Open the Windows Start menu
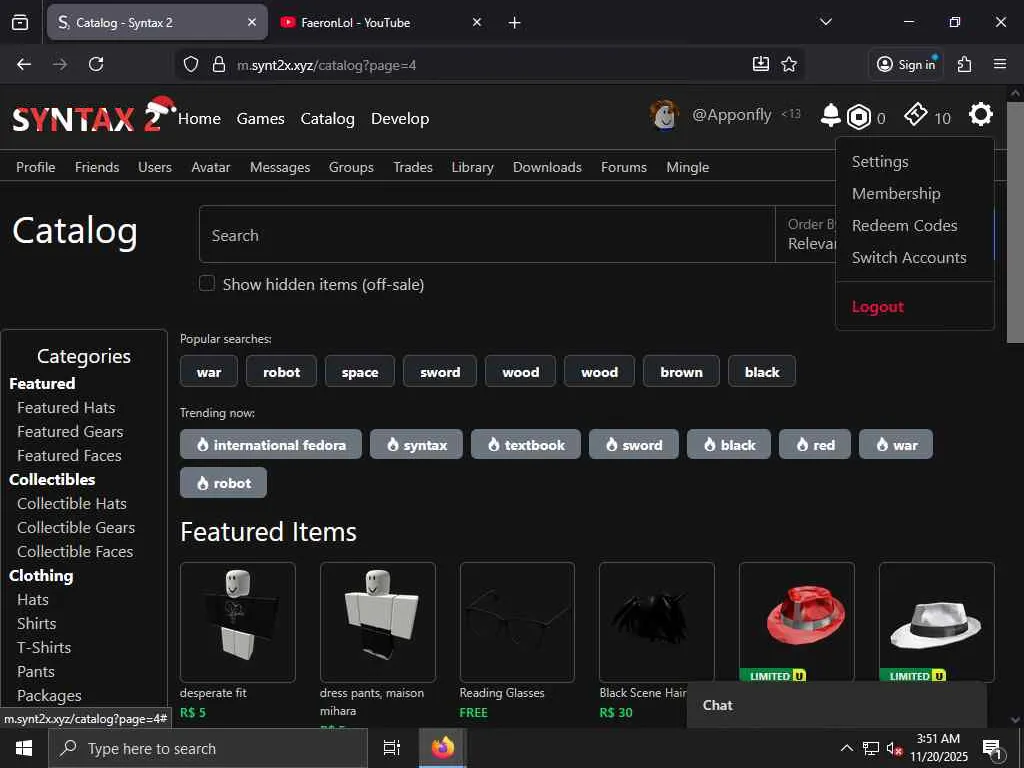Image resolution: width=1024 pixels, height=768 pixels. click(24, 748)
